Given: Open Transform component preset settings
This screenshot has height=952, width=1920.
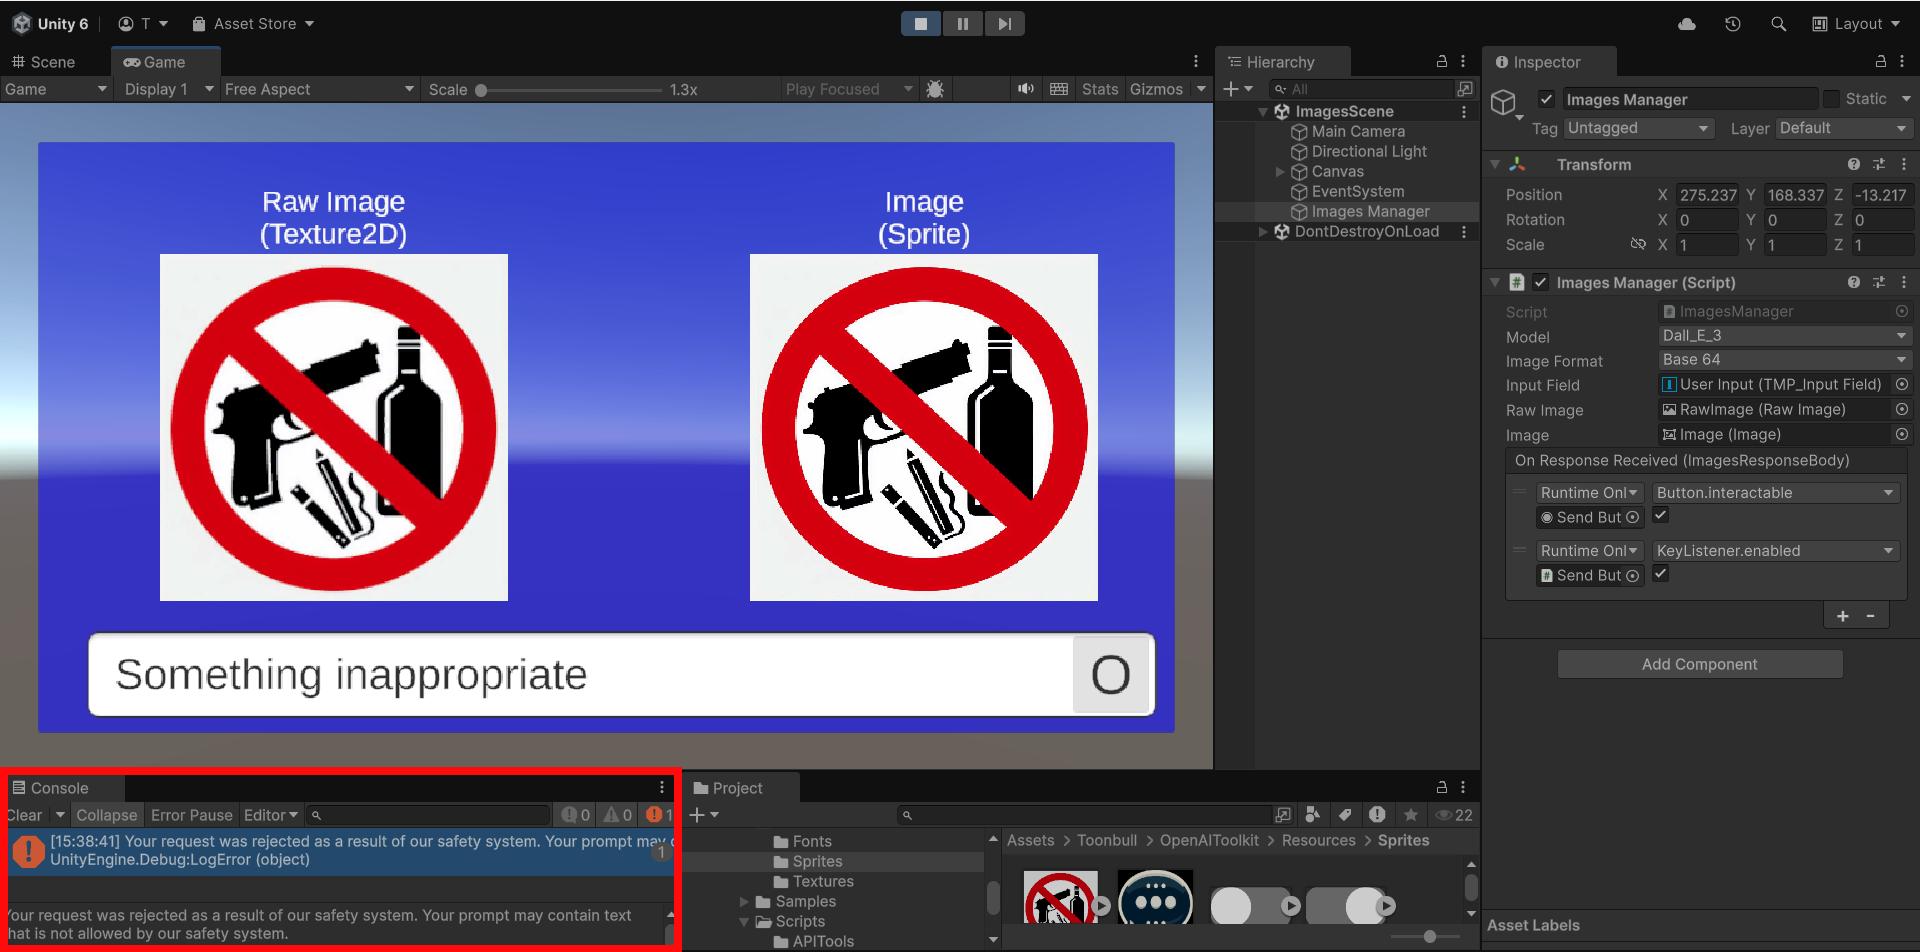Looking at the screenshot, I should (x=1879, y=164).
